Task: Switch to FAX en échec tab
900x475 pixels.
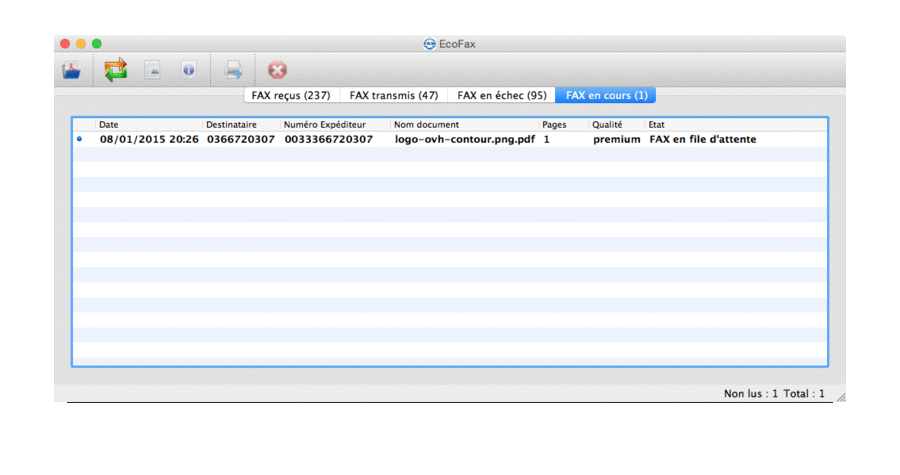Action: (x=501, y=95)
